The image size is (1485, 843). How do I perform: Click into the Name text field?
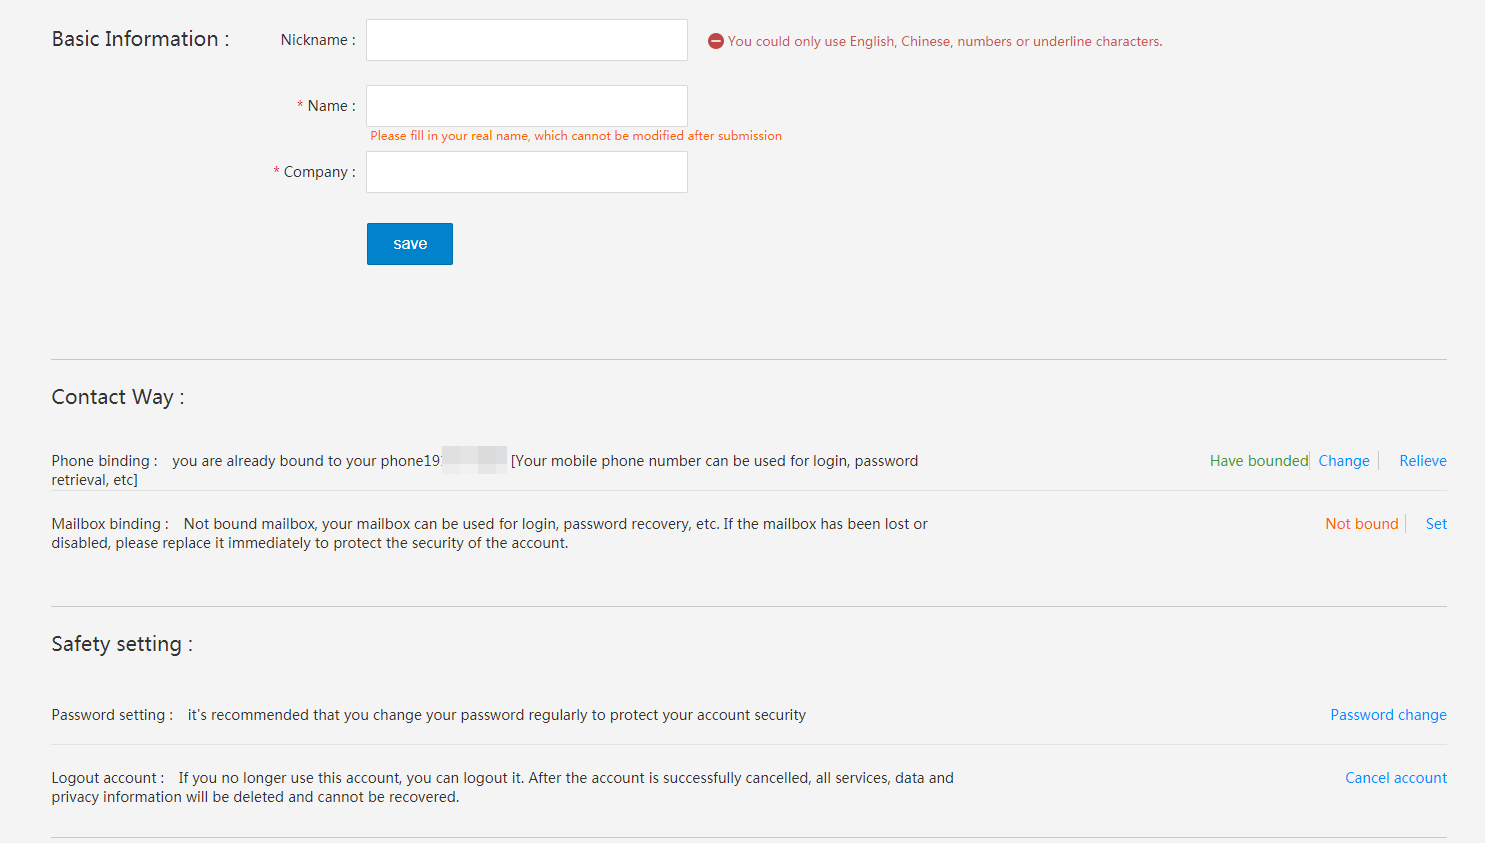click(x=527, y=106)
